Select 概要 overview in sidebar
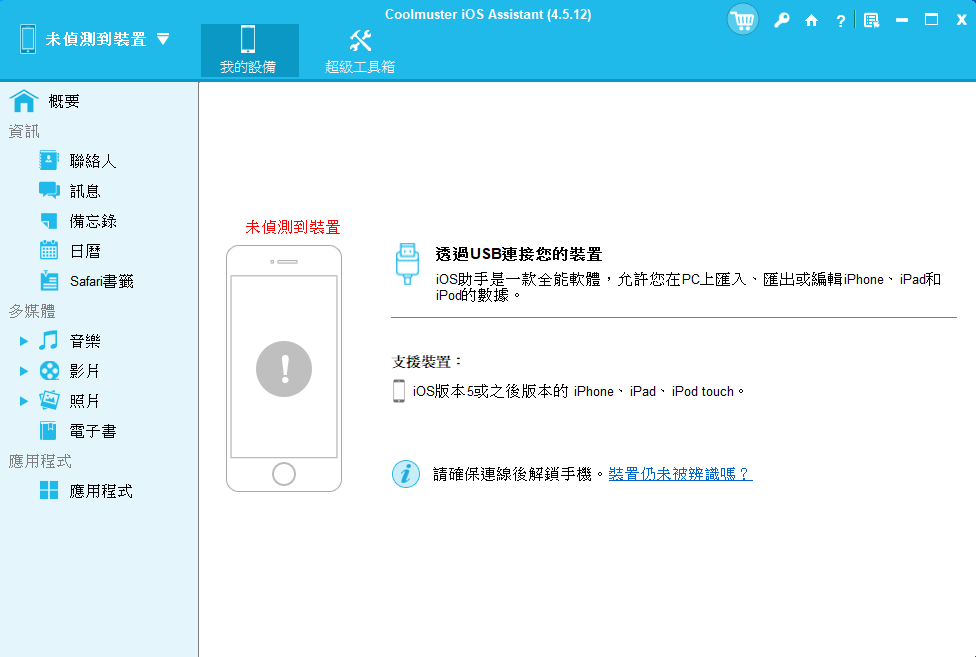Image resolution: width=976 pixels, height=657 pixels. (63, 101)
